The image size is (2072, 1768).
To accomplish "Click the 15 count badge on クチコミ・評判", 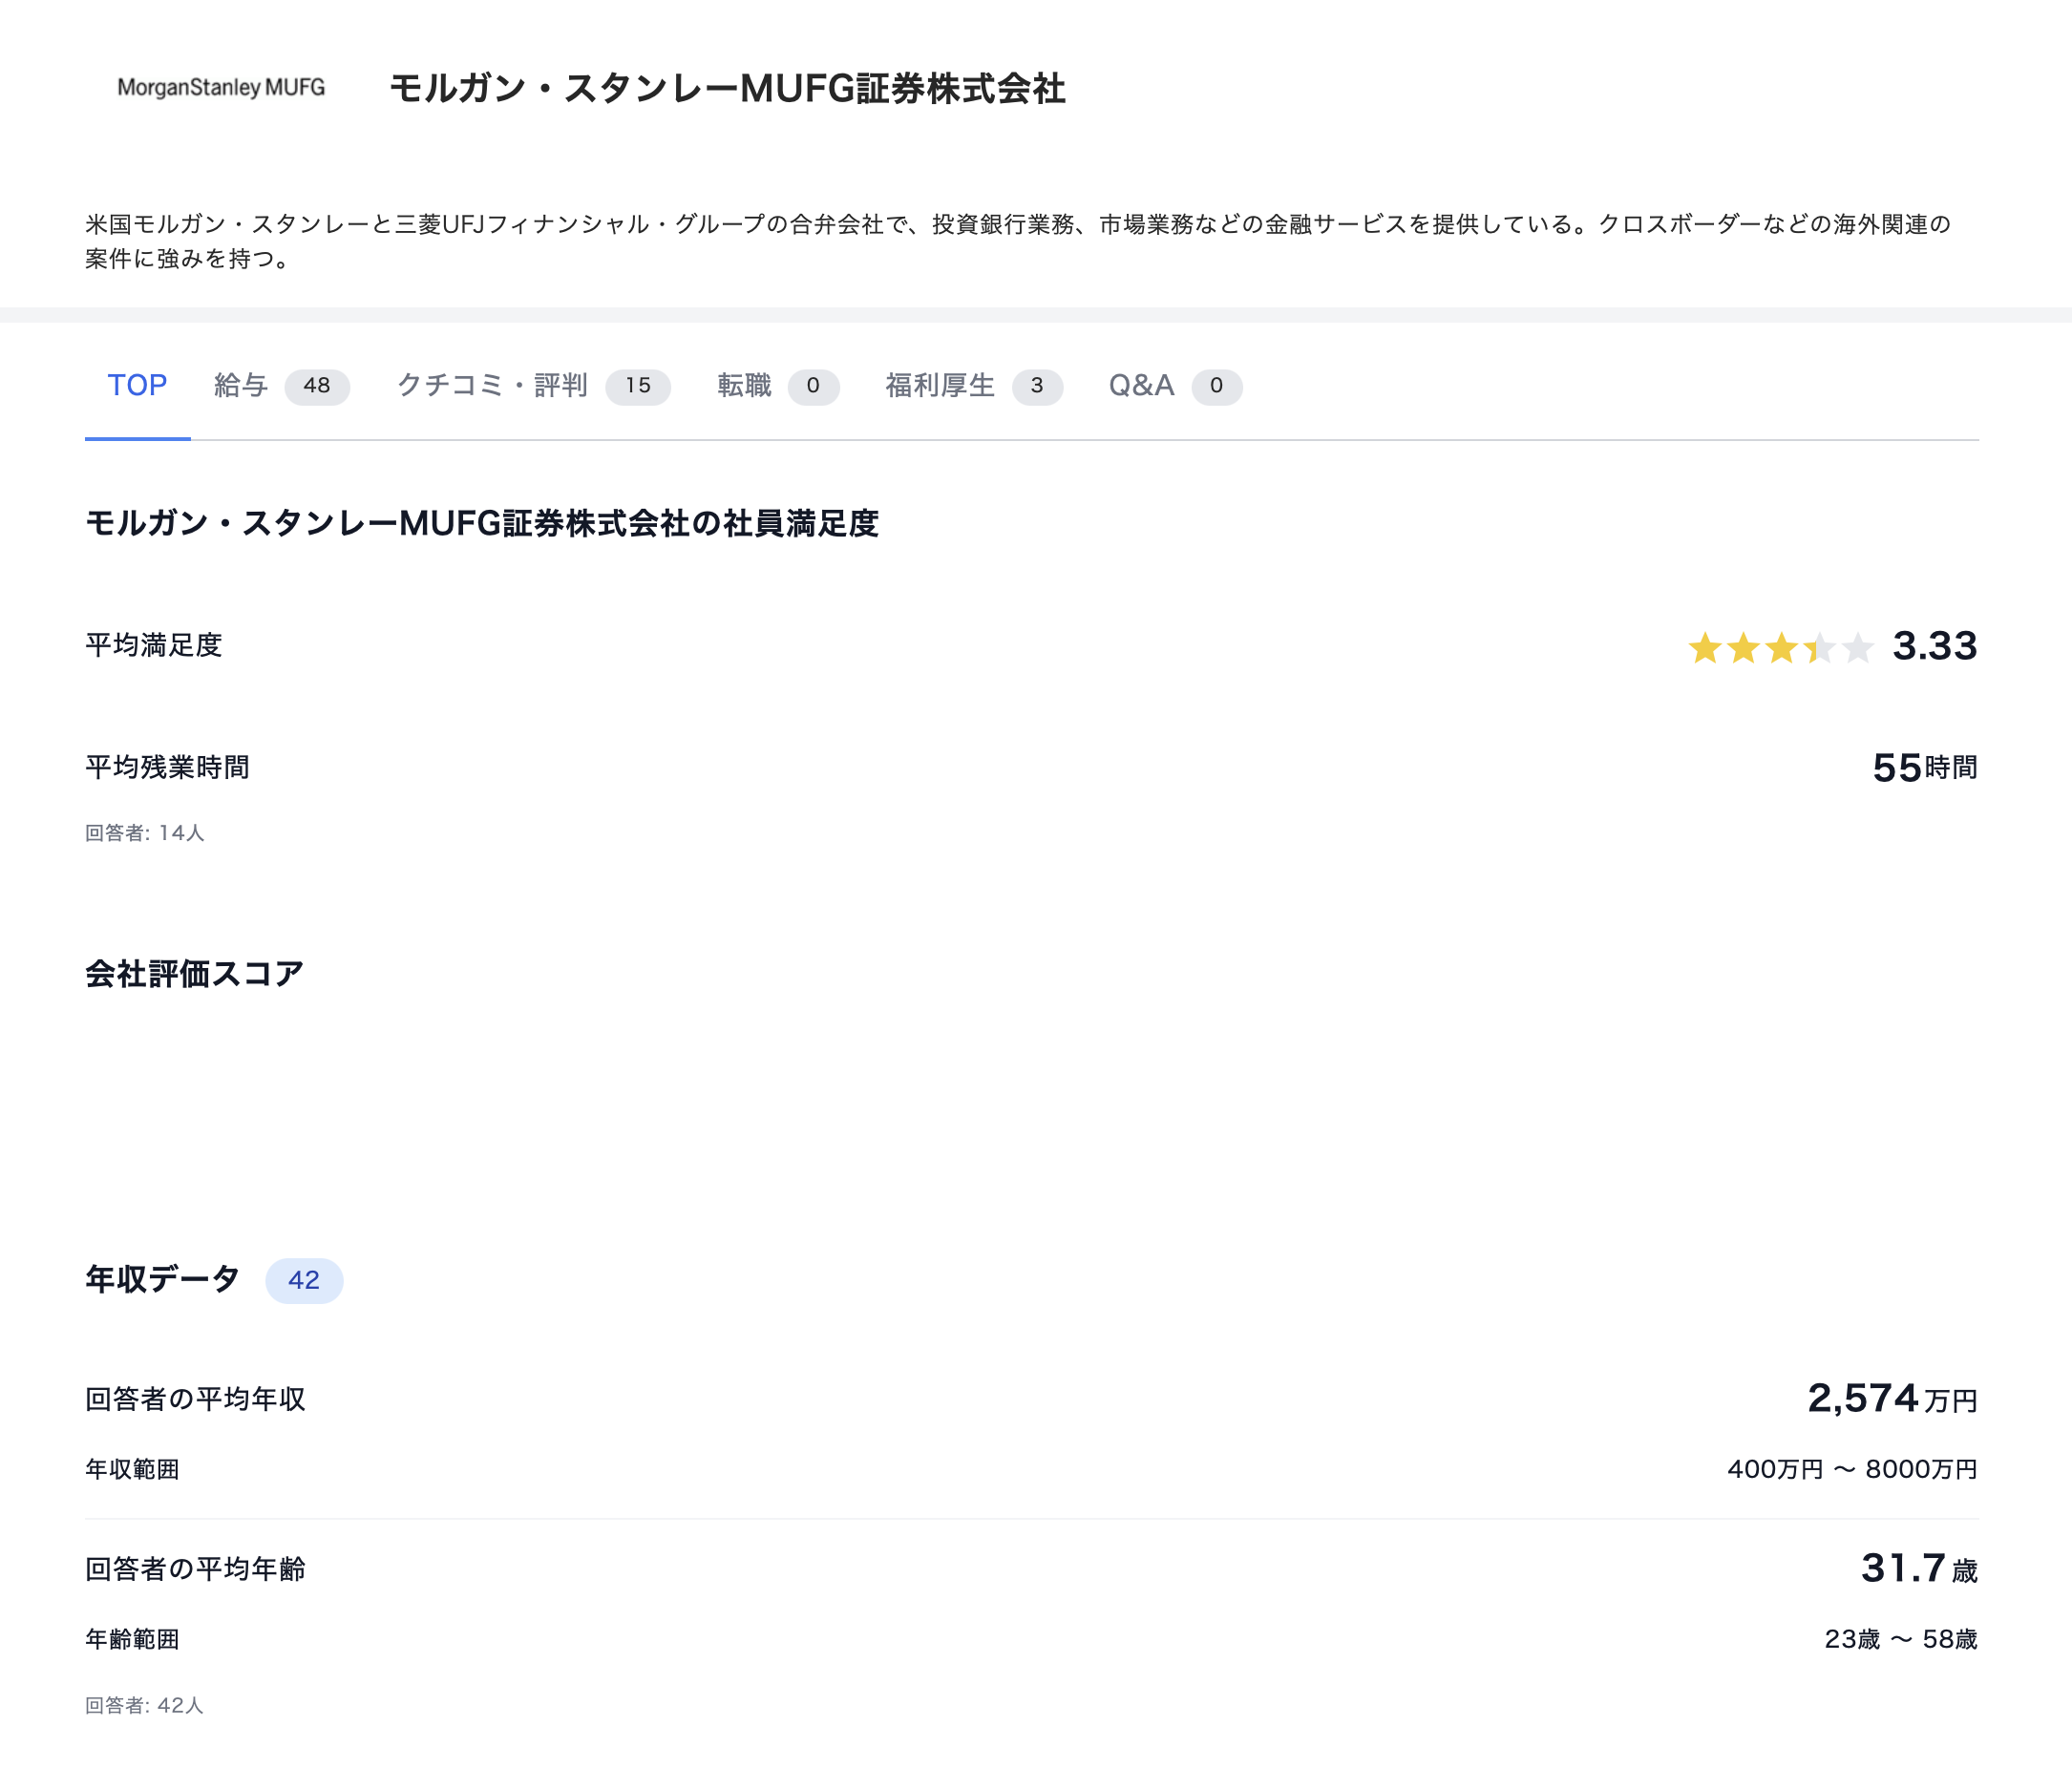I will tap(638, 387).
